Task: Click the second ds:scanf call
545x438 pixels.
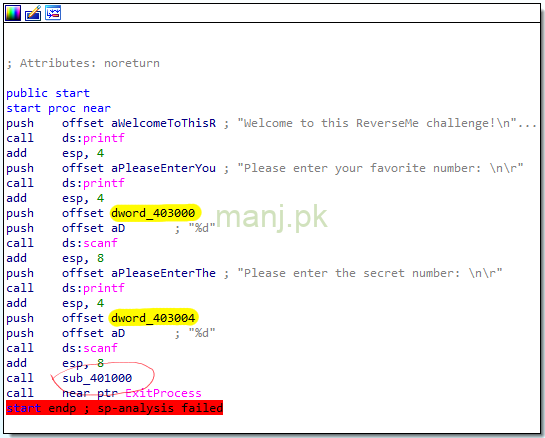Action: pyautogui.click(x=90, y=348)
